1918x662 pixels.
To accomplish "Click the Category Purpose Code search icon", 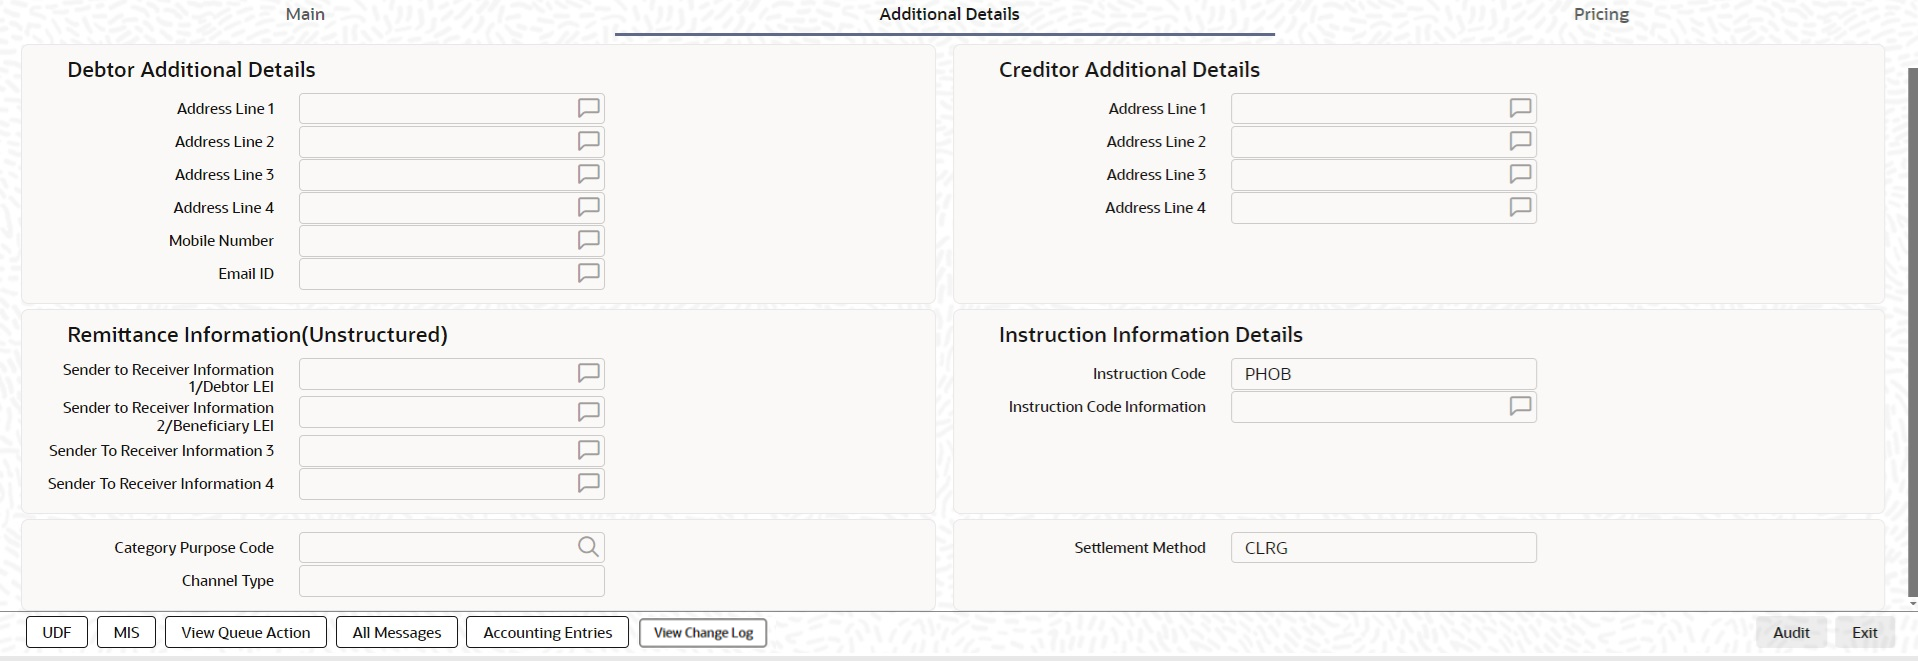I will tap(588, 547).
